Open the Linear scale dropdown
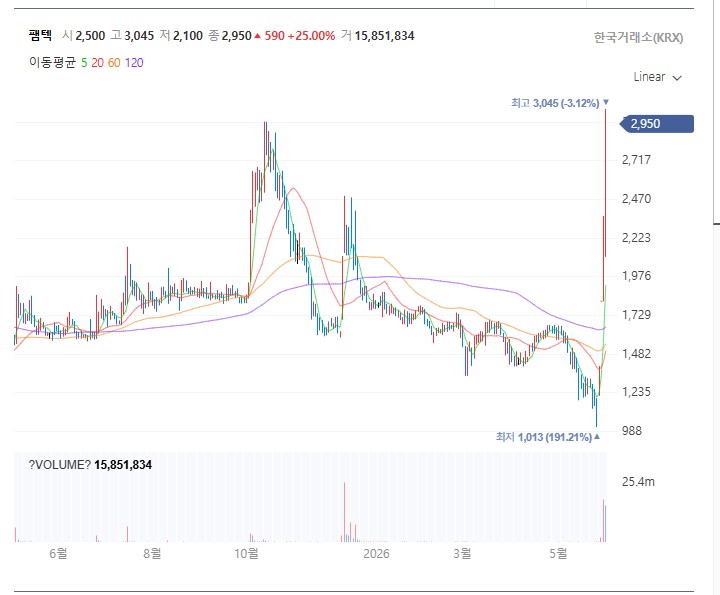Screen dimensions: 720x595 tap(657, 77)
